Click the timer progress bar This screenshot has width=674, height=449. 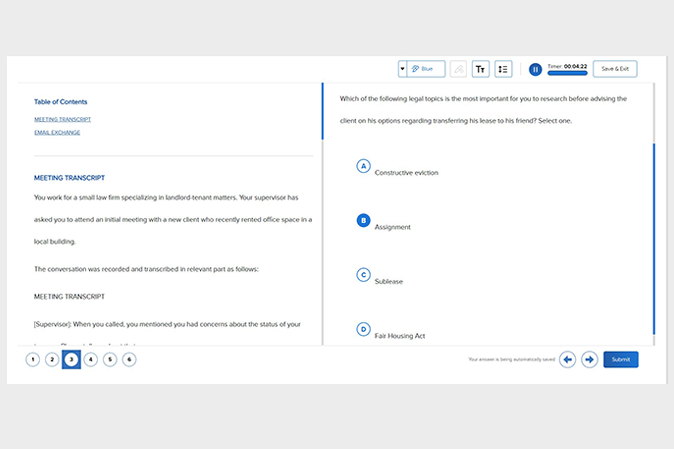tap(567, 73)
